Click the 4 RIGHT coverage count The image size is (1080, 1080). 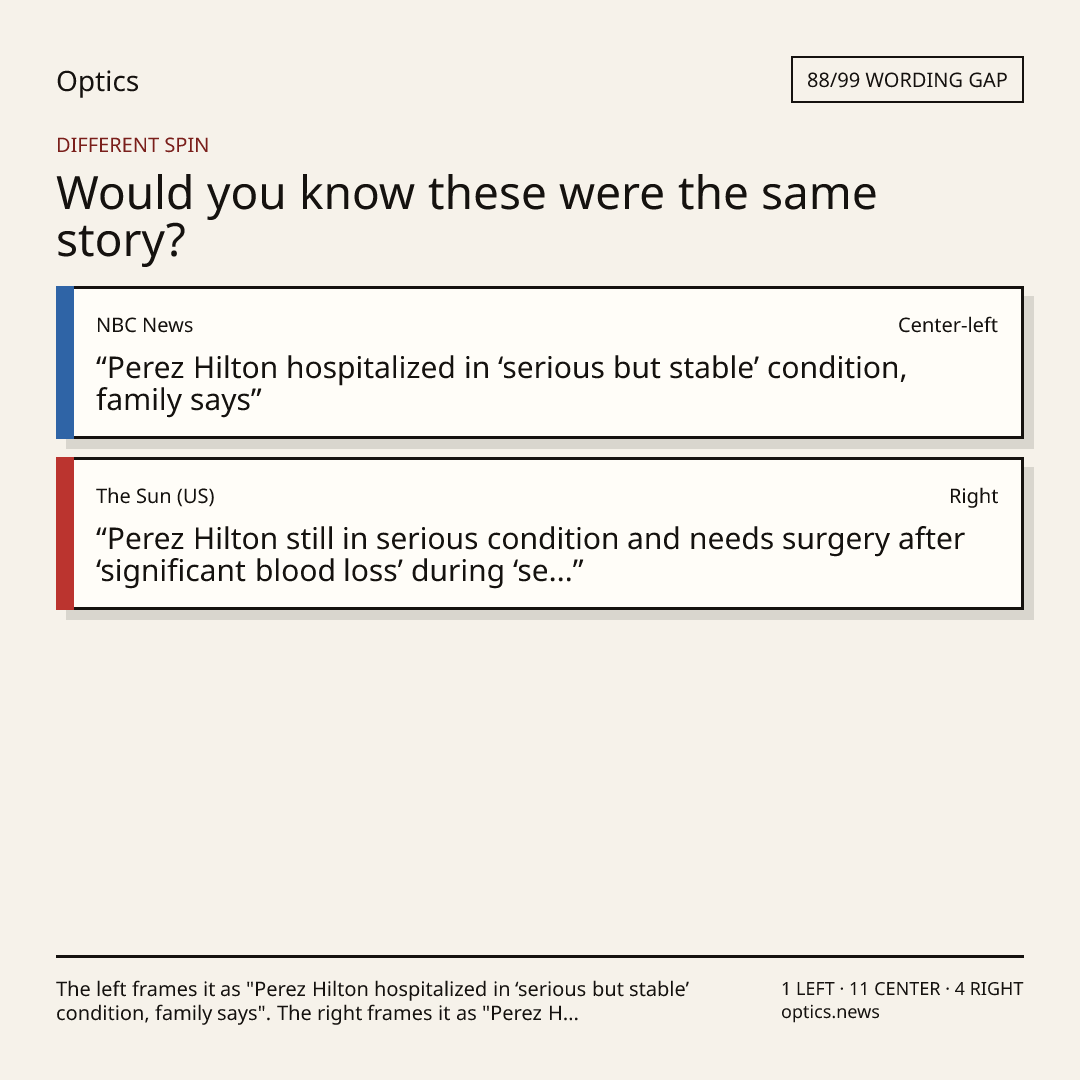click(988, 989)
